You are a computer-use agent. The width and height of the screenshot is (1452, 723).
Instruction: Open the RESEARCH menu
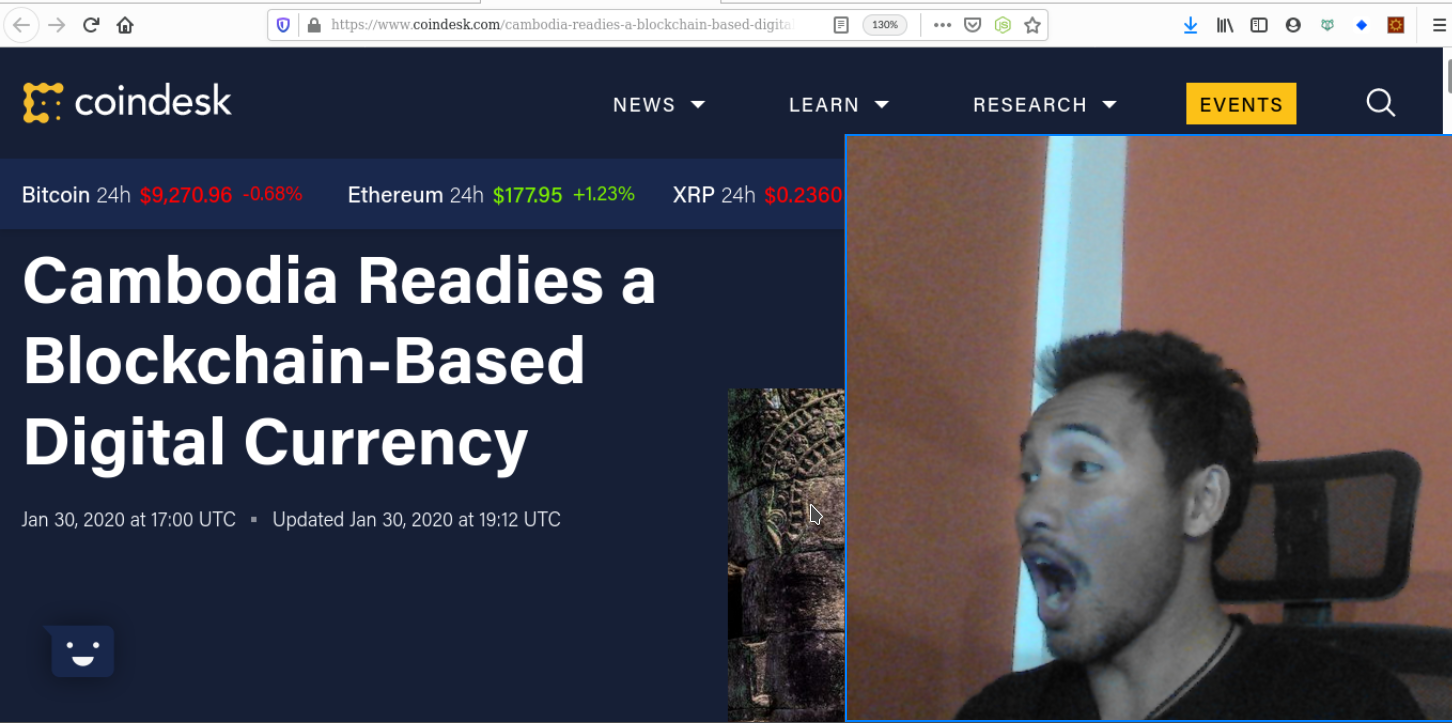[1030, 105]
